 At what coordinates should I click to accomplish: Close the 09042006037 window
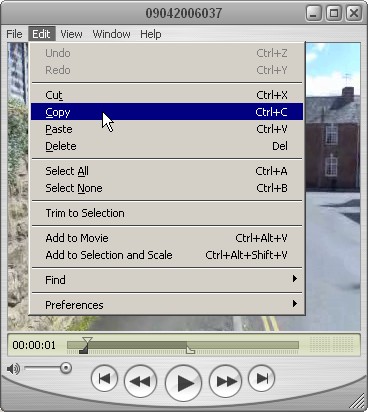(354, 13)
